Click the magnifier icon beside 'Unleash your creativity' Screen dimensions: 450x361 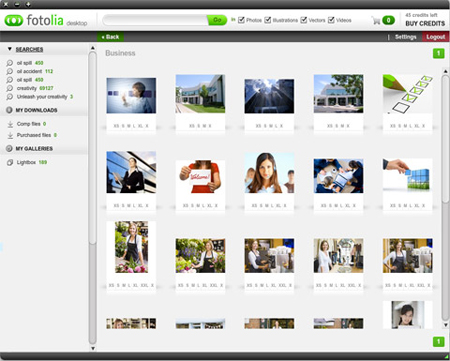pyautogui.click(x=10, y=97)
